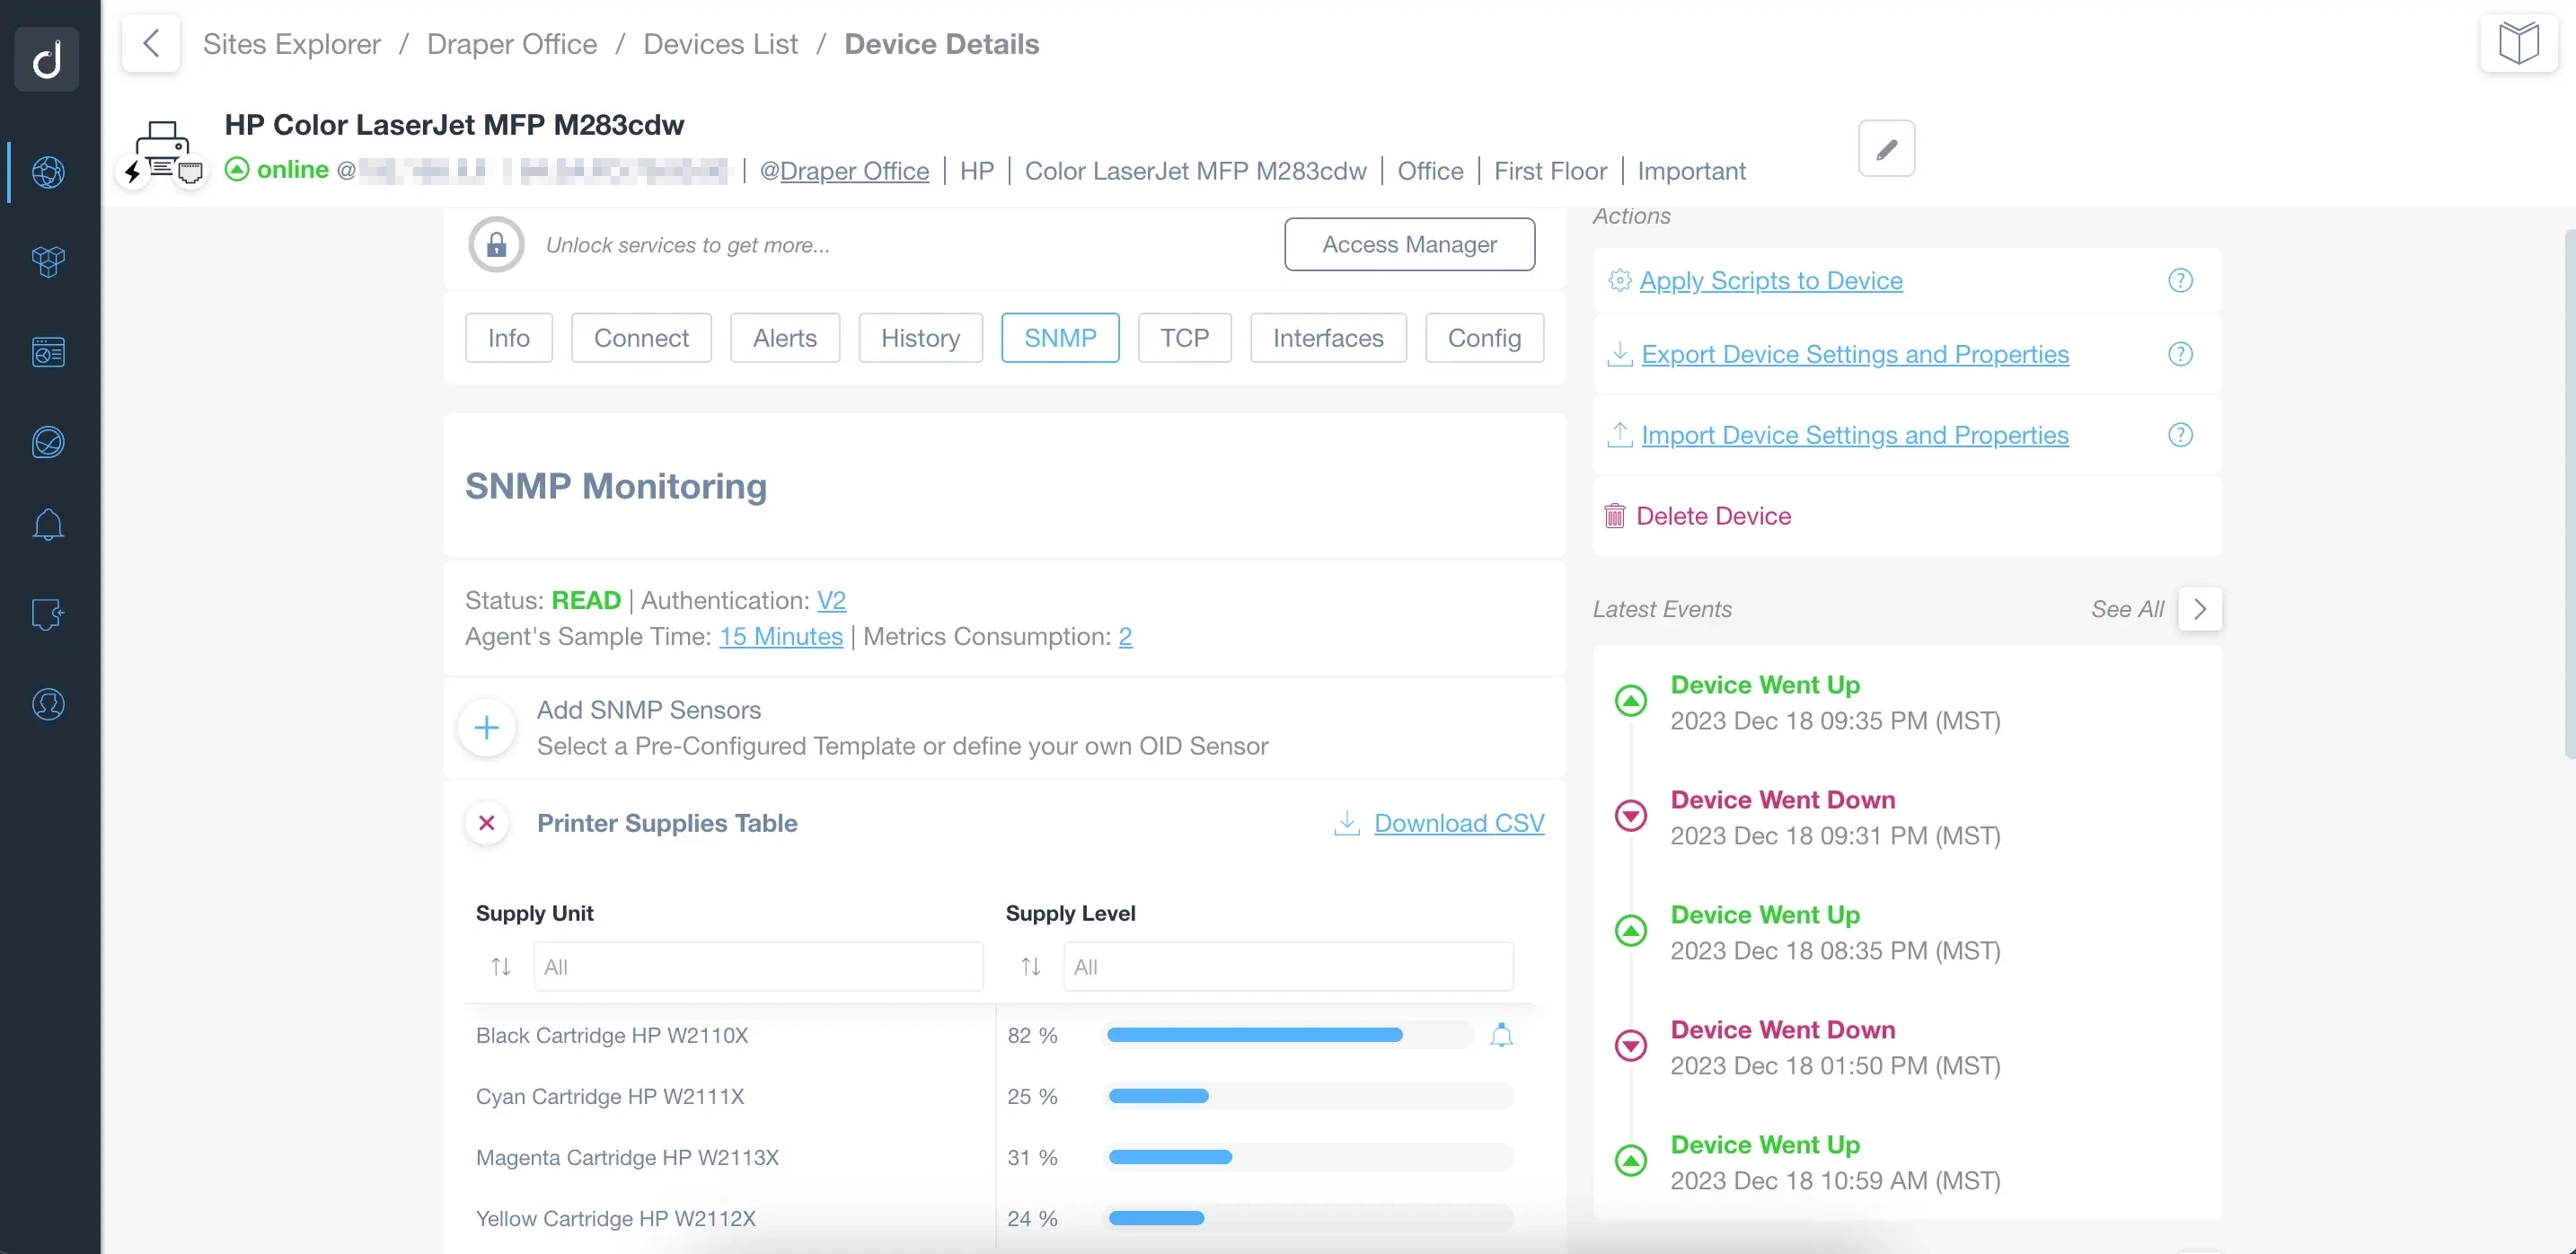Open the V2 authentication setting
Image resolution: width=2576 pixels, height=1254 pixels.
click(x=831, y=601)
